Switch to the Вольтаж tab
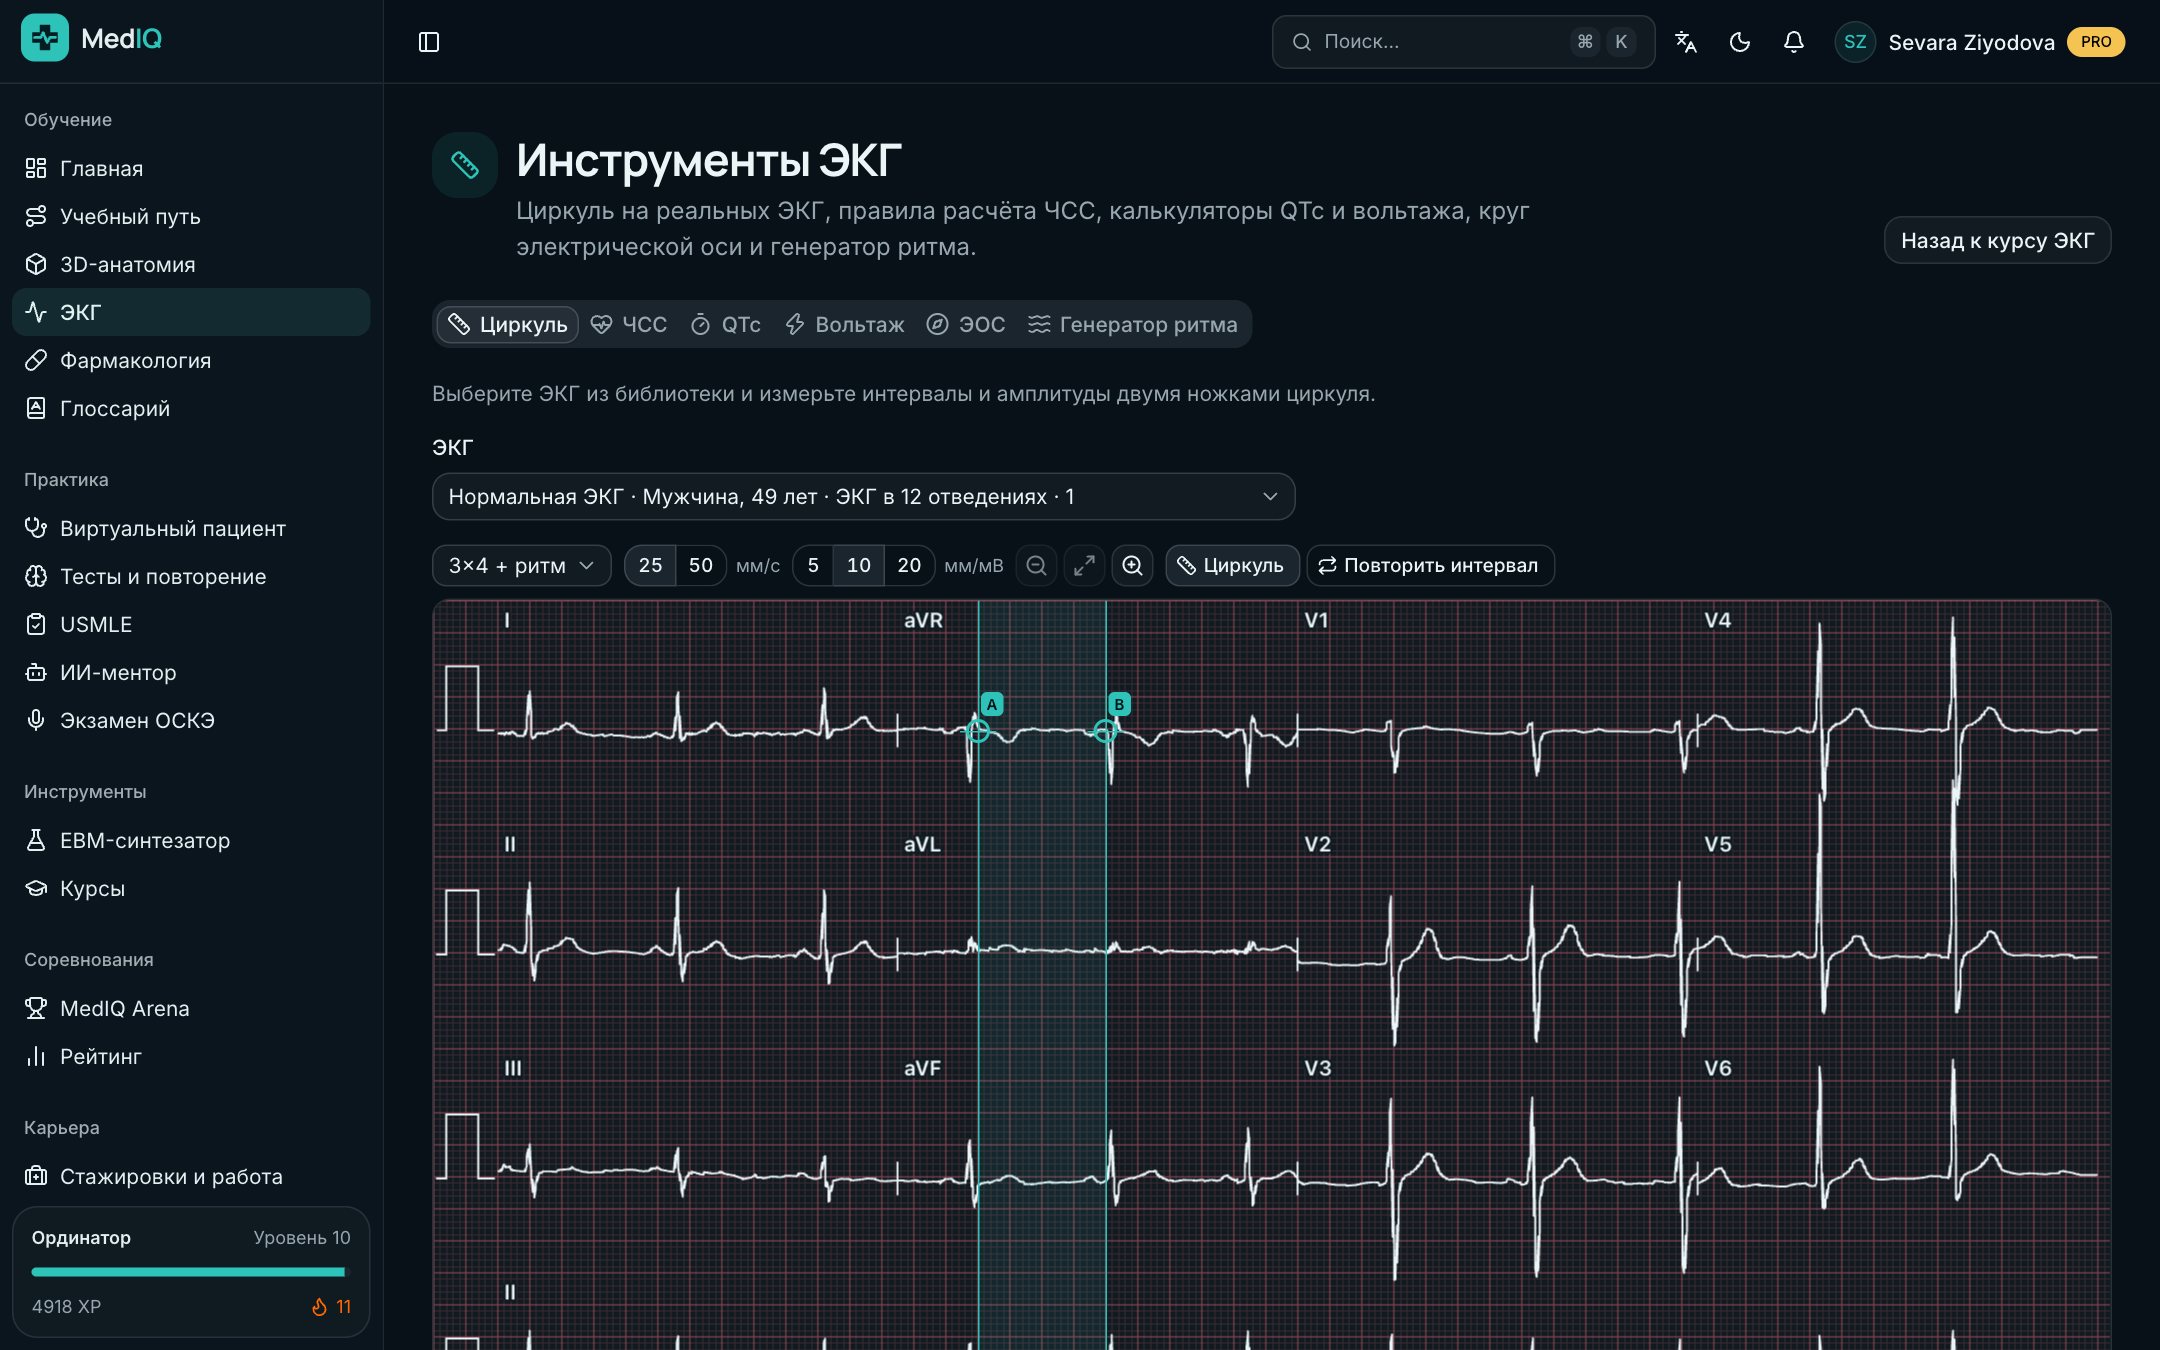 [x=845, y=325]
